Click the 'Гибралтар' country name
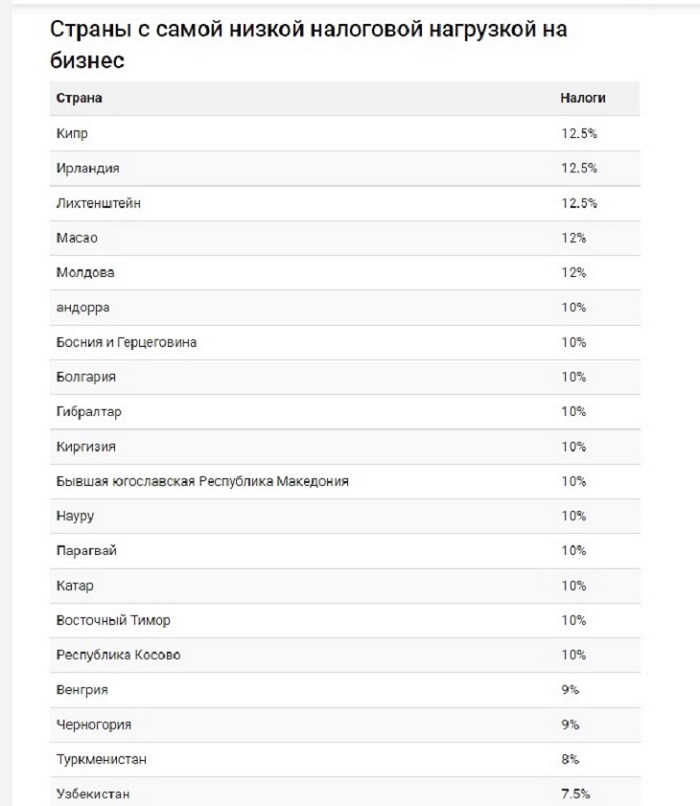The width and height of the screenshot is (700, 806). (x=89, y=412)
